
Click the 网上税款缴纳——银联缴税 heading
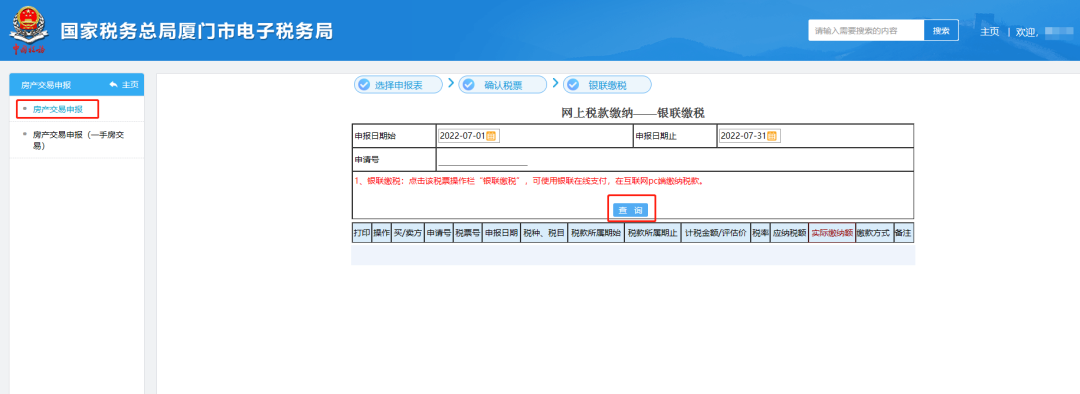[x=633, y=113]
